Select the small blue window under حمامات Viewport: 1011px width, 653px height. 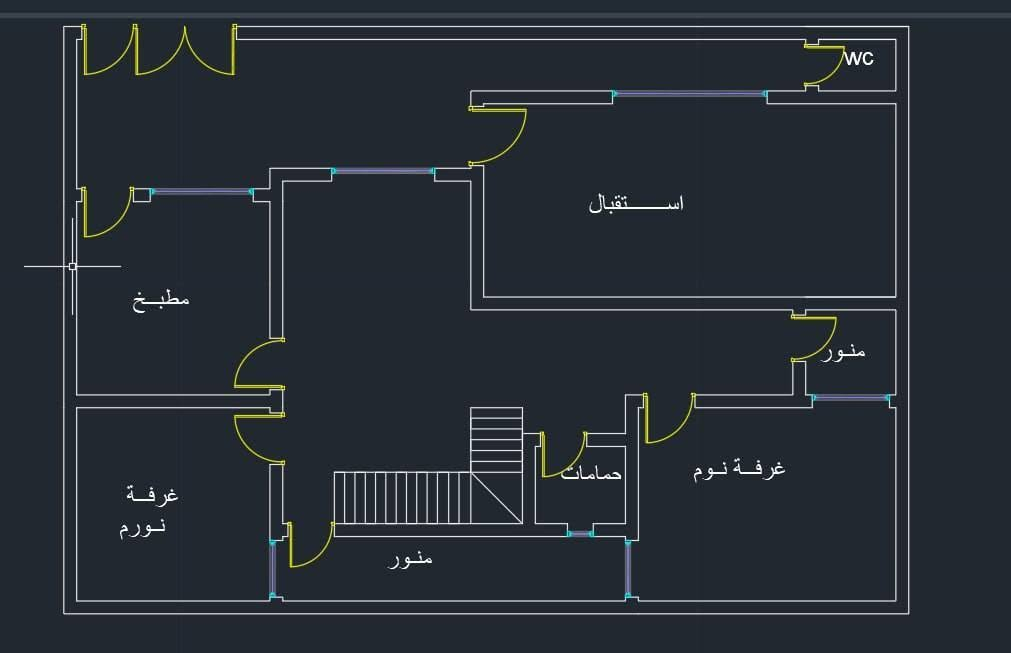[580, 534]
